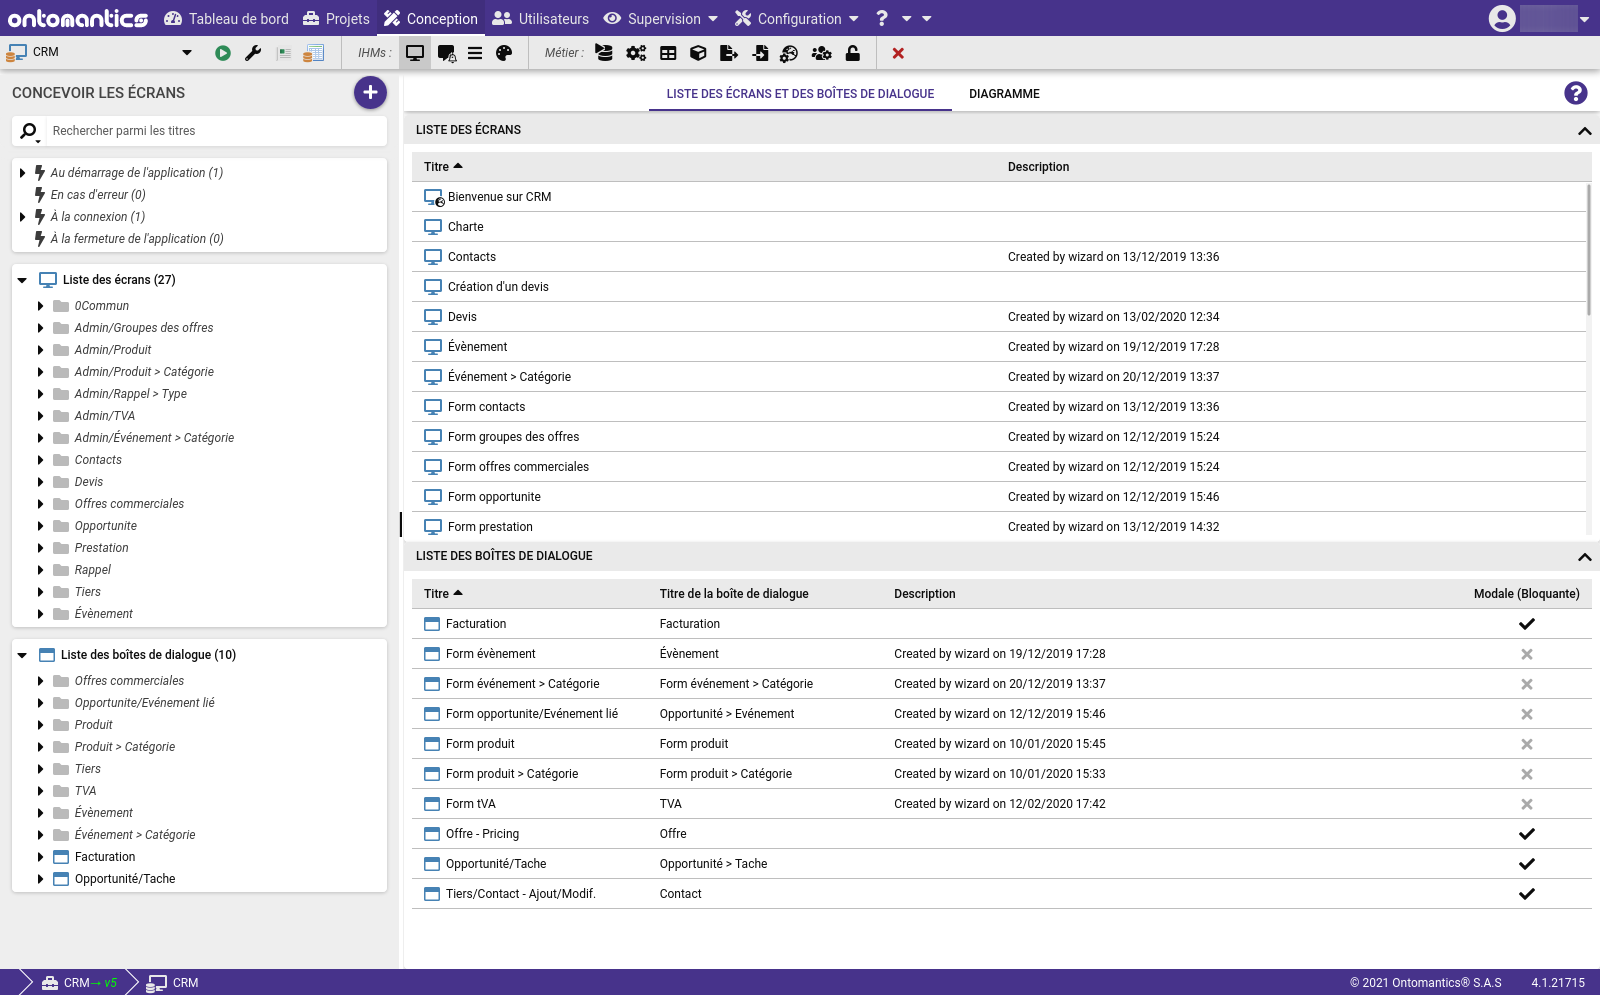Click the database table icon in toolbar
The image size is (1600, 995).
pos(313,53)
